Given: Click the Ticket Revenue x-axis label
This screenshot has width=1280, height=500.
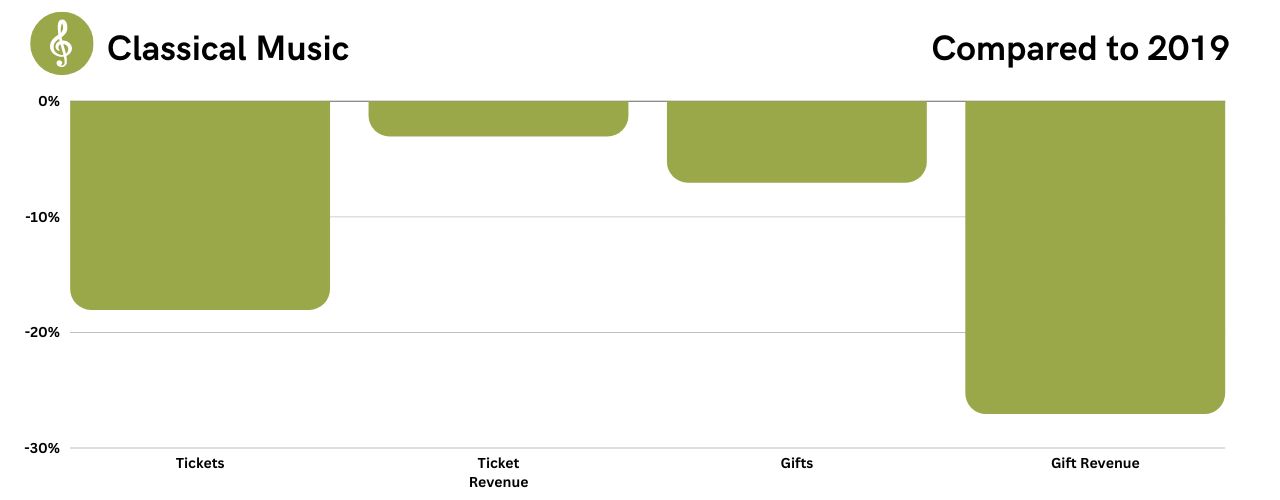Looking at the screenshot, I should [498, 472].
